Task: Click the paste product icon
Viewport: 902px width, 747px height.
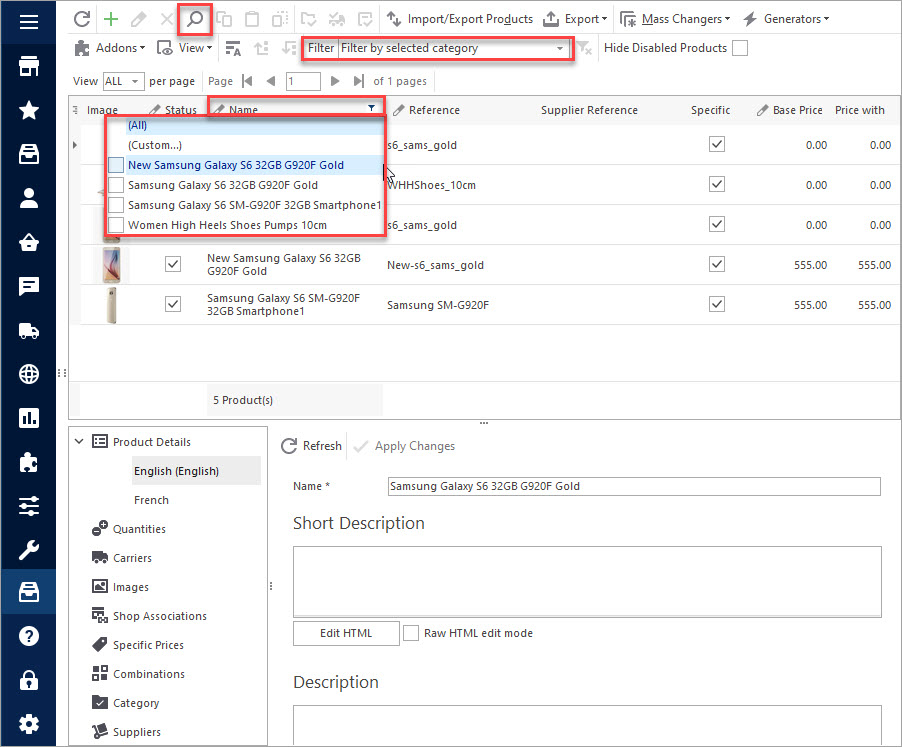Action: 252,19
